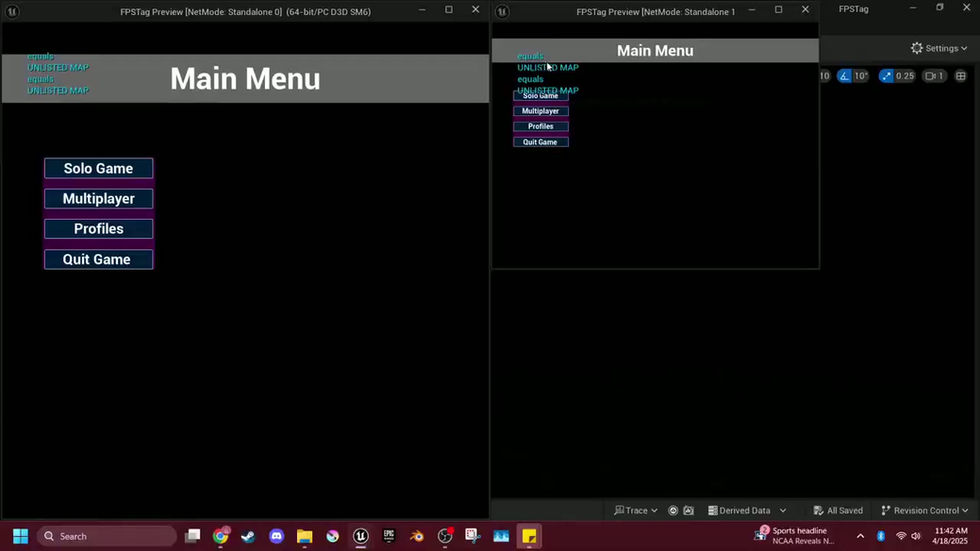Click the viewport layout grid icon
The height and width of the screenshot is (551, 980).
pos(961,76)
